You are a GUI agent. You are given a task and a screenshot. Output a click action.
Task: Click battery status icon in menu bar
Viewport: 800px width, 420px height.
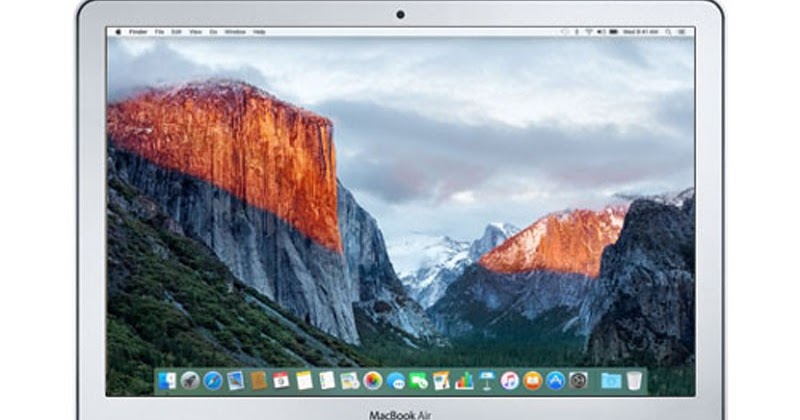pyautogui.click(x=614, y=32)
